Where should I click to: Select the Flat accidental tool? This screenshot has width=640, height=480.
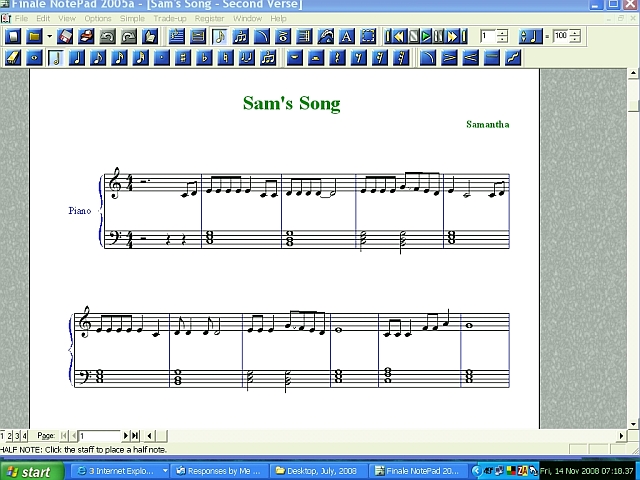[x=206, y=57]
